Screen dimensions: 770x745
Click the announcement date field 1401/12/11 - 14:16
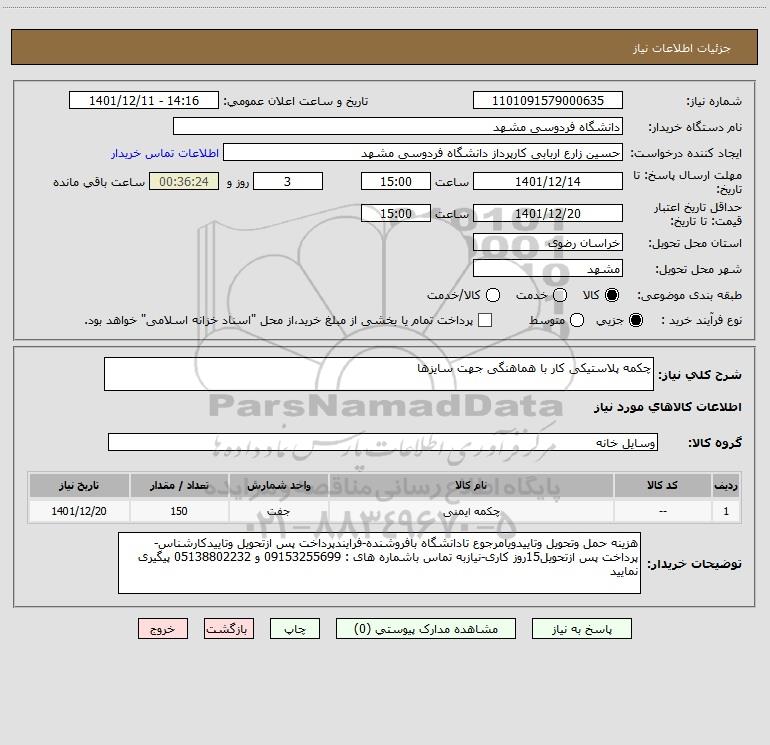tap(144, 101)
